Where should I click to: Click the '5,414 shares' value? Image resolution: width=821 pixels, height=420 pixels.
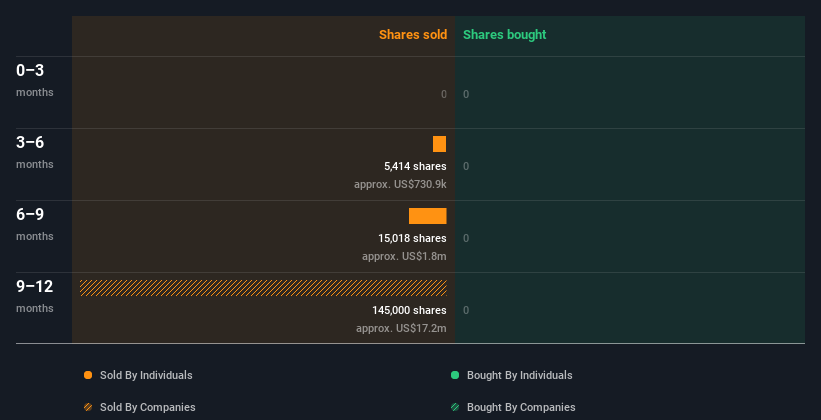coord(415,167)
